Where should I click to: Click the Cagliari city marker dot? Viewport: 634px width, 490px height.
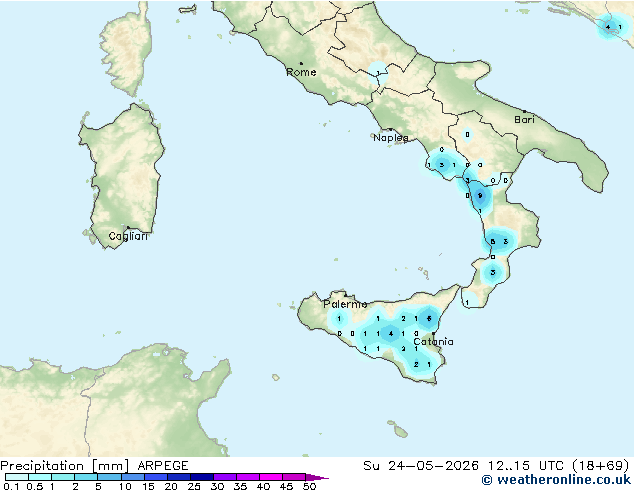[x=128, y=228]
